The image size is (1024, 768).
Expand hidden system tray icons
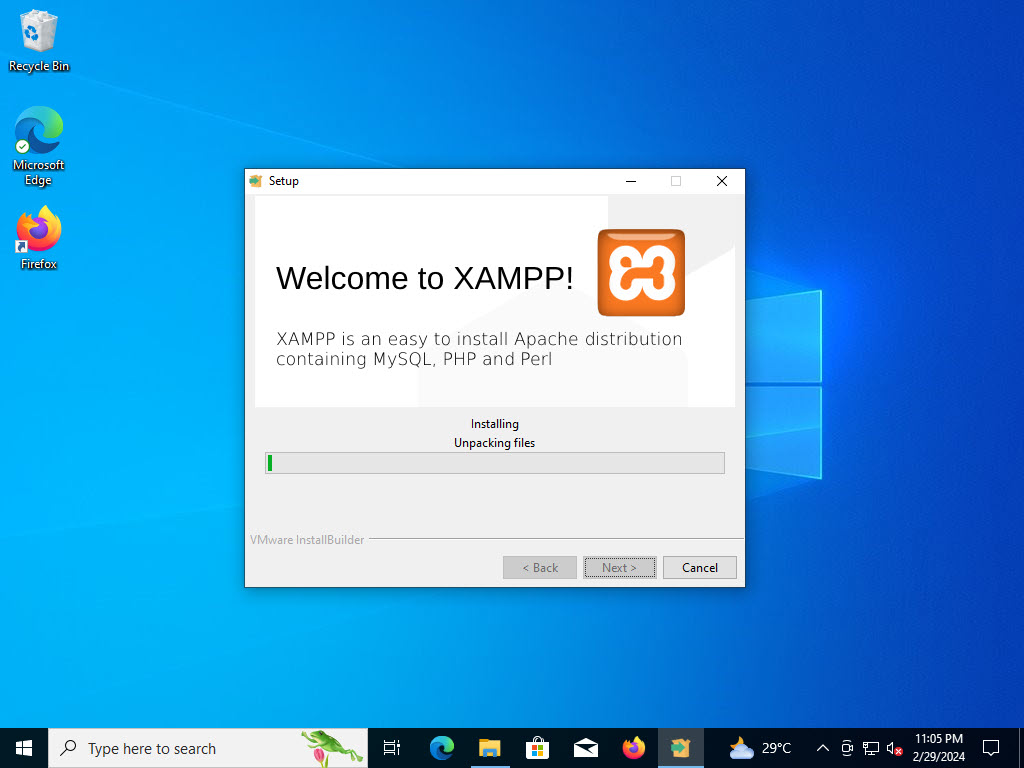(x=822, y=747)
